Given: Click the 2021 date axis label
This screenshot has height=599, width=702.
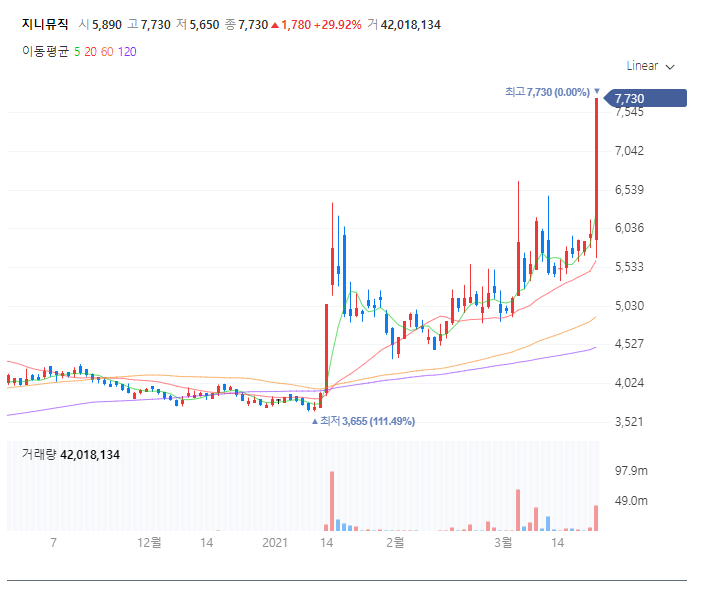Looking at the screenshot, I should tap(274, 543).
